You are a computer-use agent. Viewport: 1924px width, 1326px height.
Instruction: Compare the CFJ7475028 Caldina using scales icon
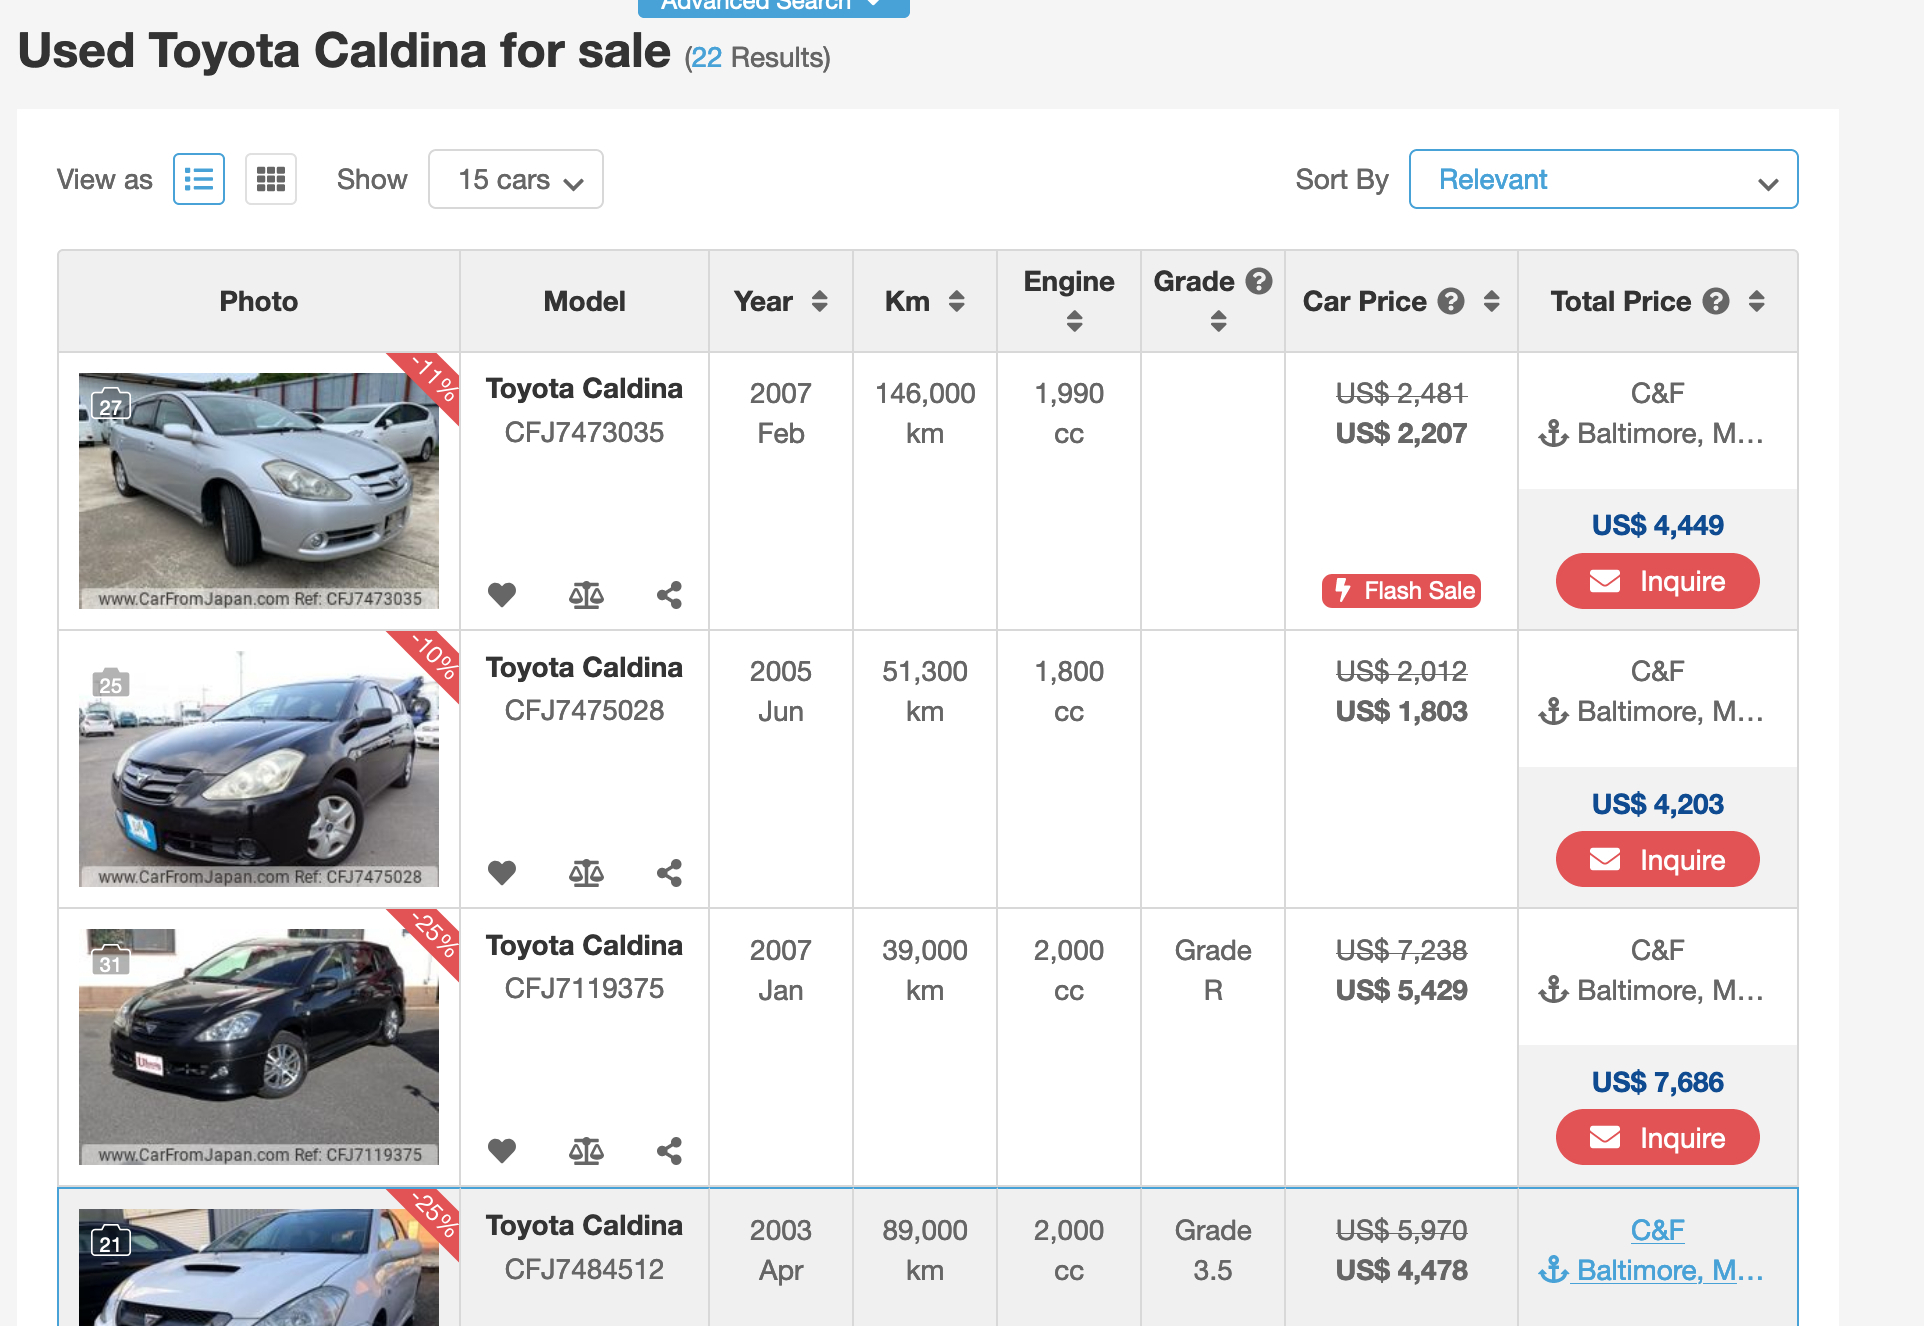[586, 873]
